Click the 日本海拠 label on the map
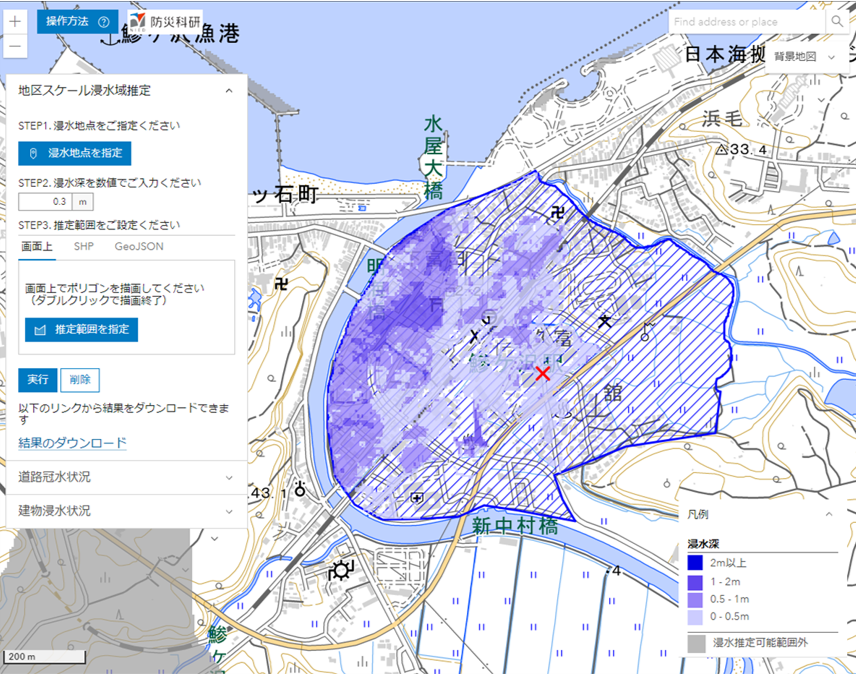The image size is (856, 674). pos(725,54)
